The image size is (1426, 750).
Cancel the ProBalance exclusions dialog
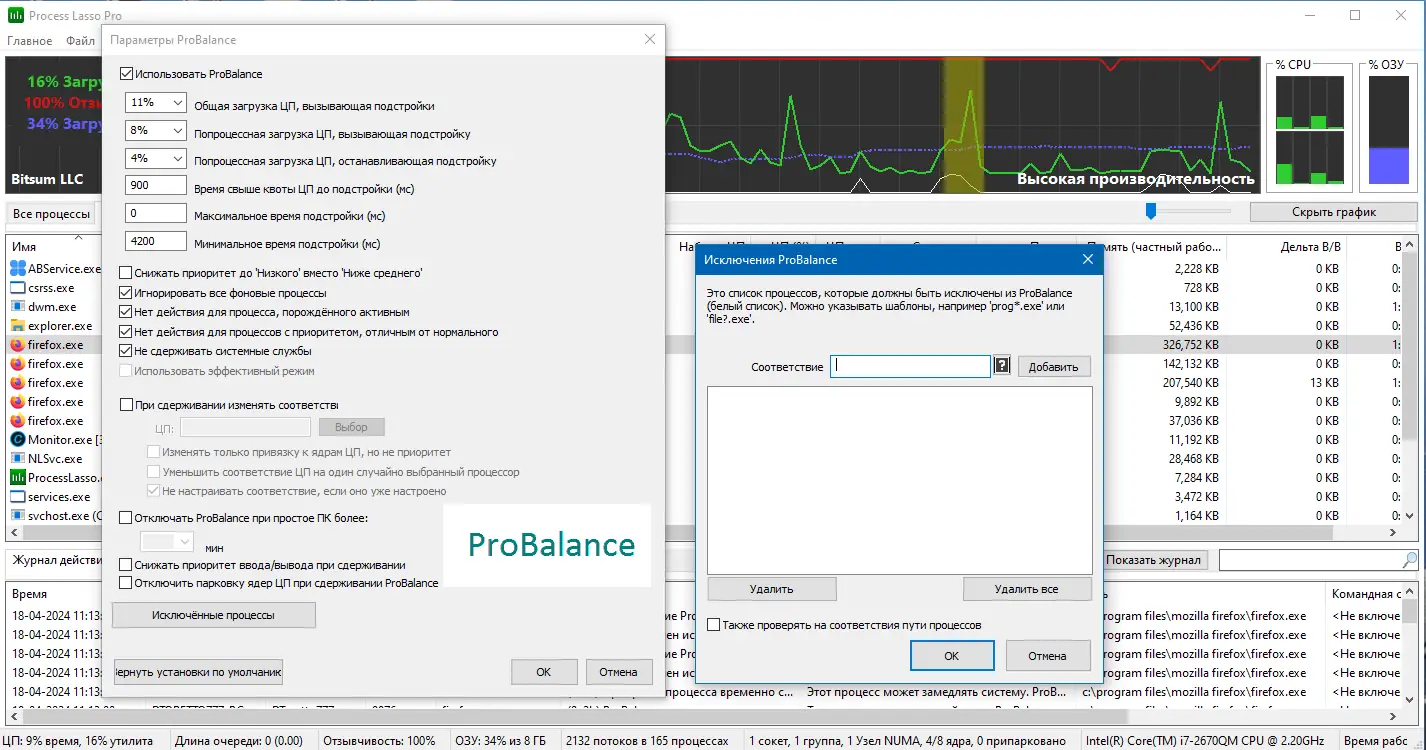pos(1047,656)
